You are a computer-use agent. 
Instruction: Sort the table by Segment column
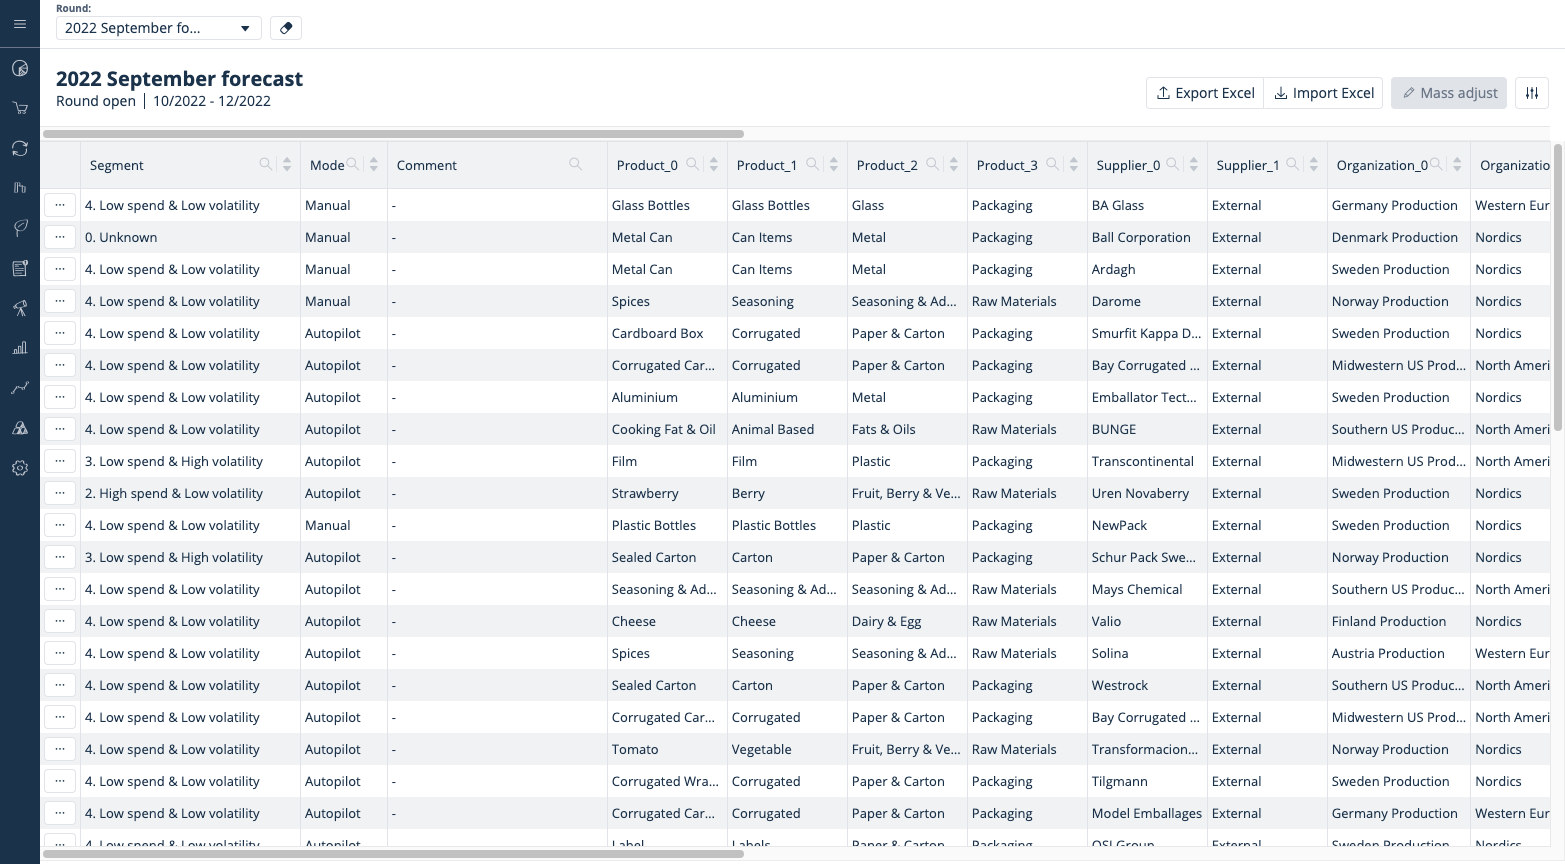[287, 165]
